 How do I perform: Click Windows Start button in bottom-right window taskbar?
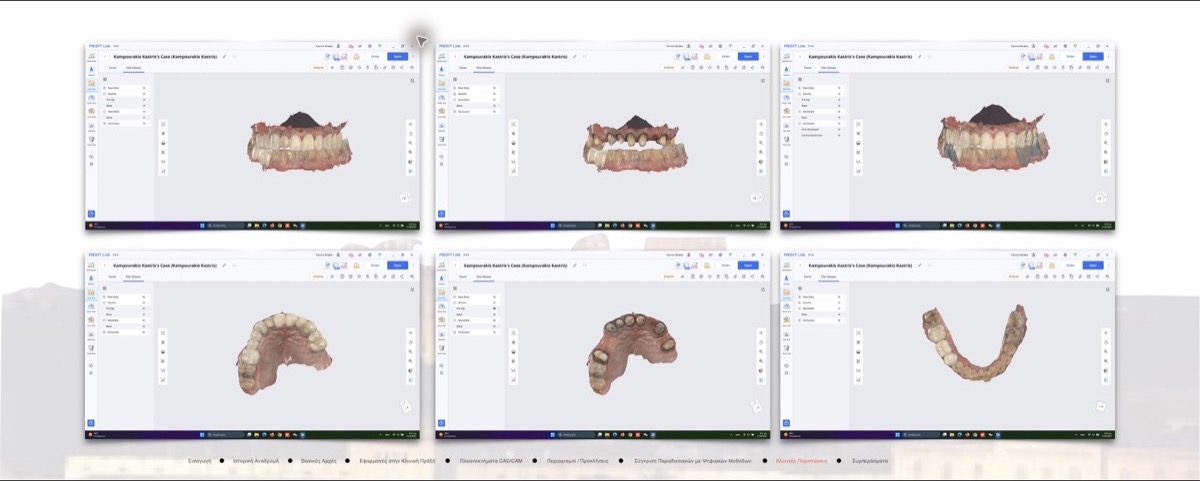(898, 436)
